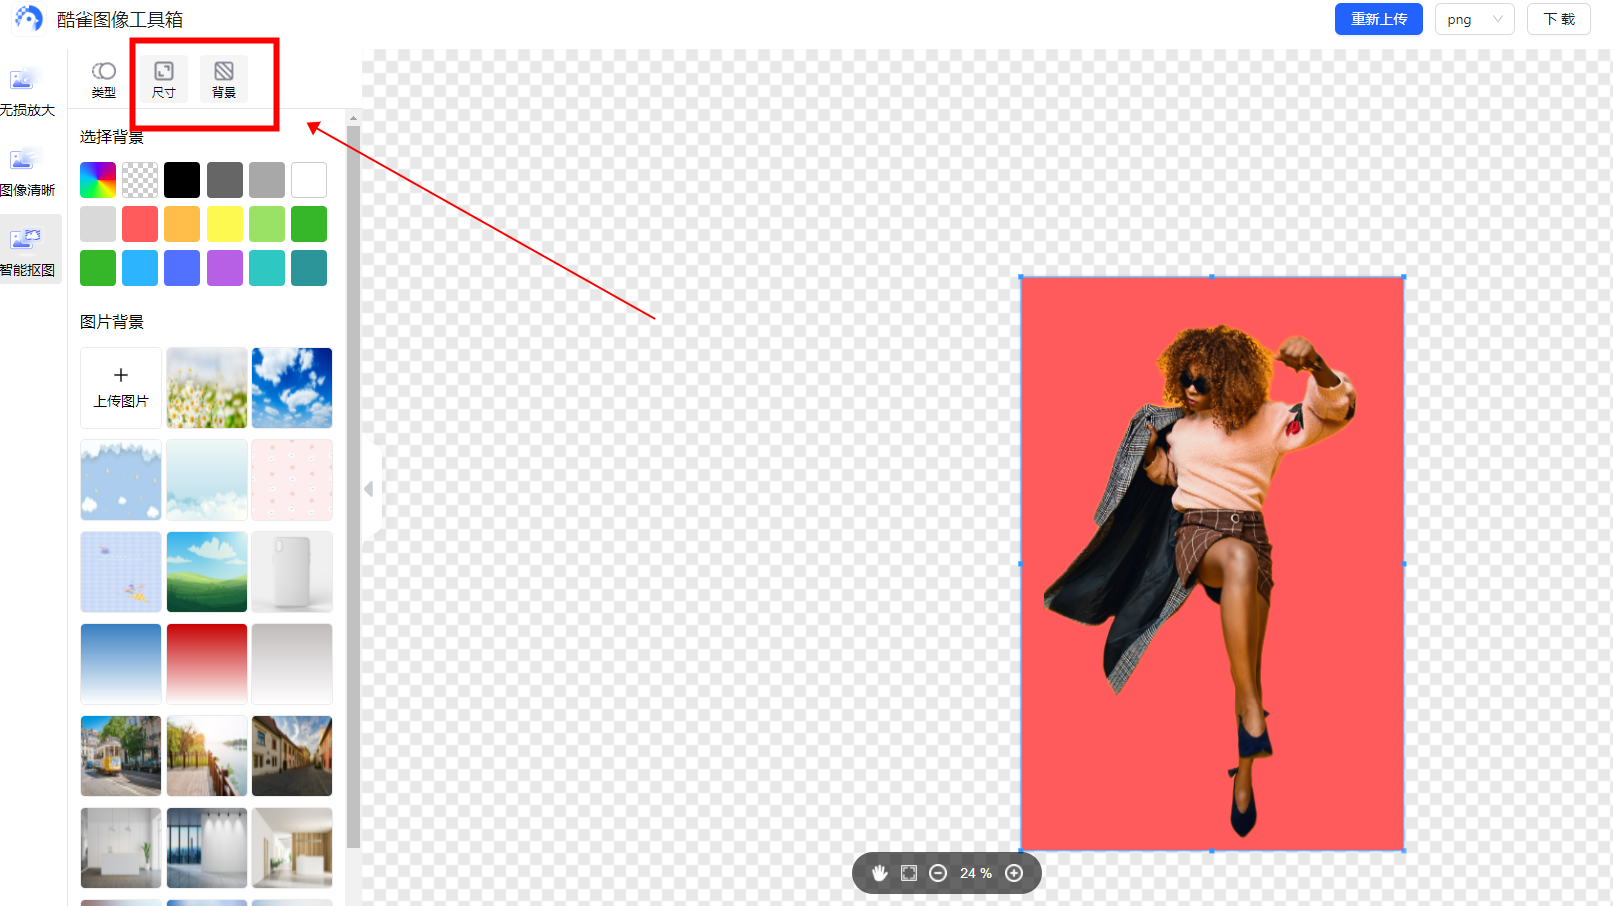
Task: Pick the medium gray background swatch
Action: click(267, 180)
